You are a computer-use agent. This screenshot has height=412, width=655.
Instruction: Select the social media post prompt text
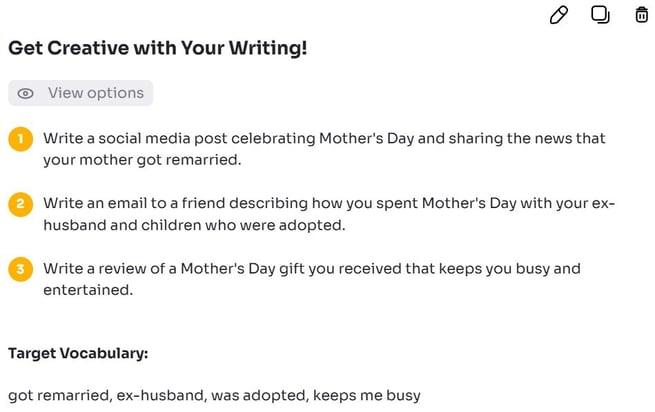tap(324, 149)
